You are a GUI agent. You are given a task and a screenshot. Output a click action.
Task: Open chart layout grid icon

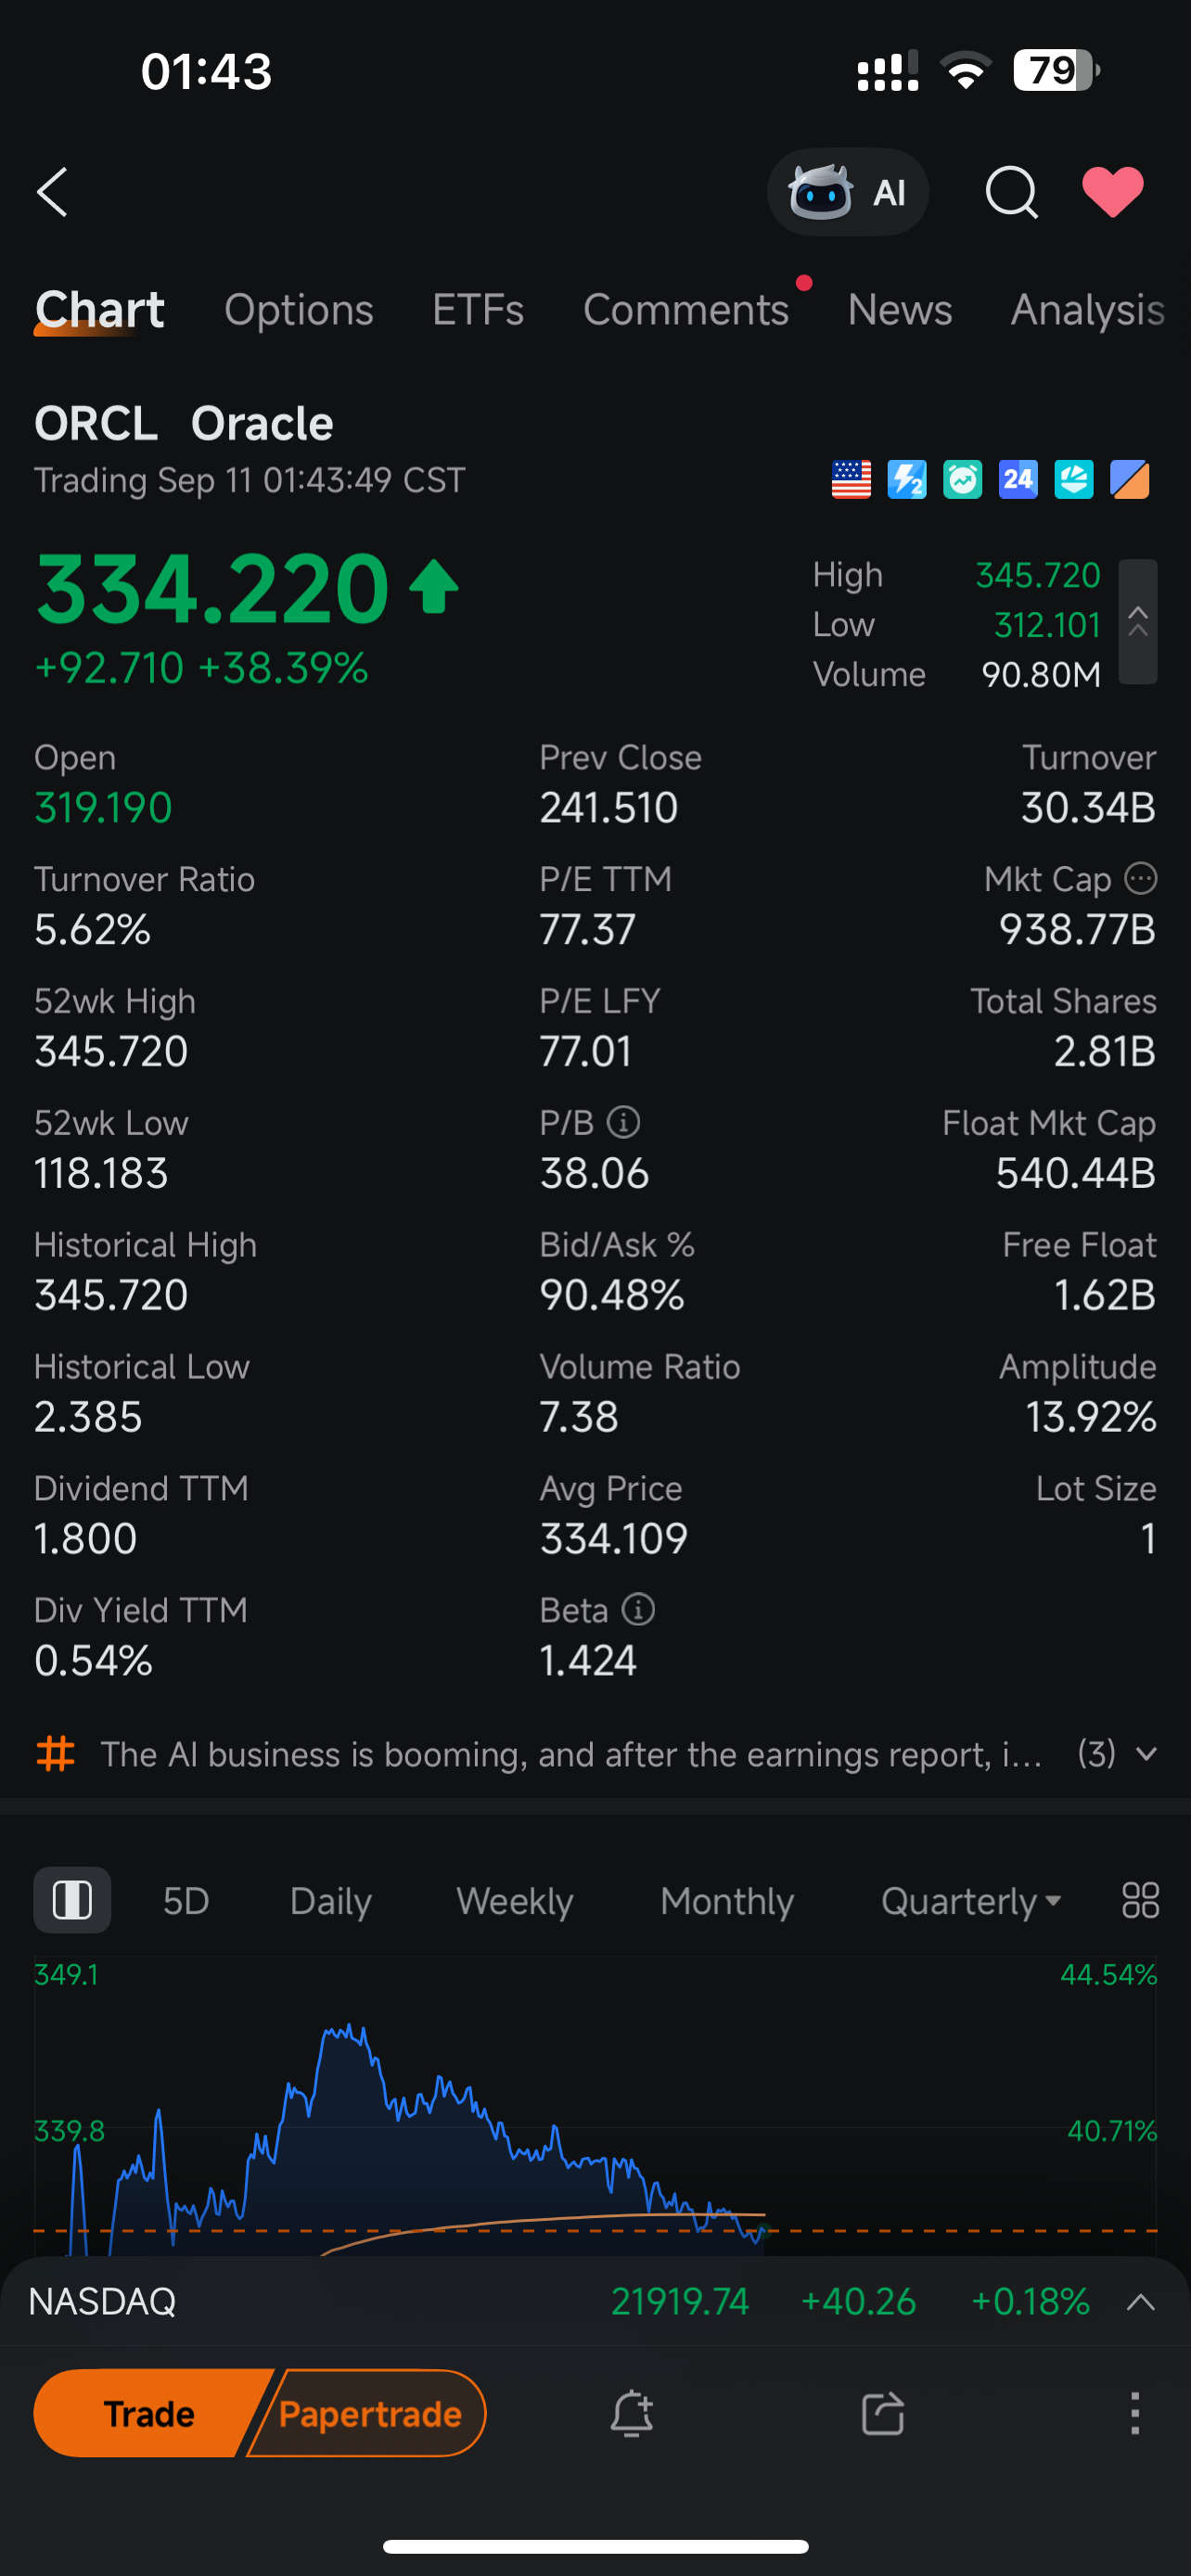pos(1140,1900)
